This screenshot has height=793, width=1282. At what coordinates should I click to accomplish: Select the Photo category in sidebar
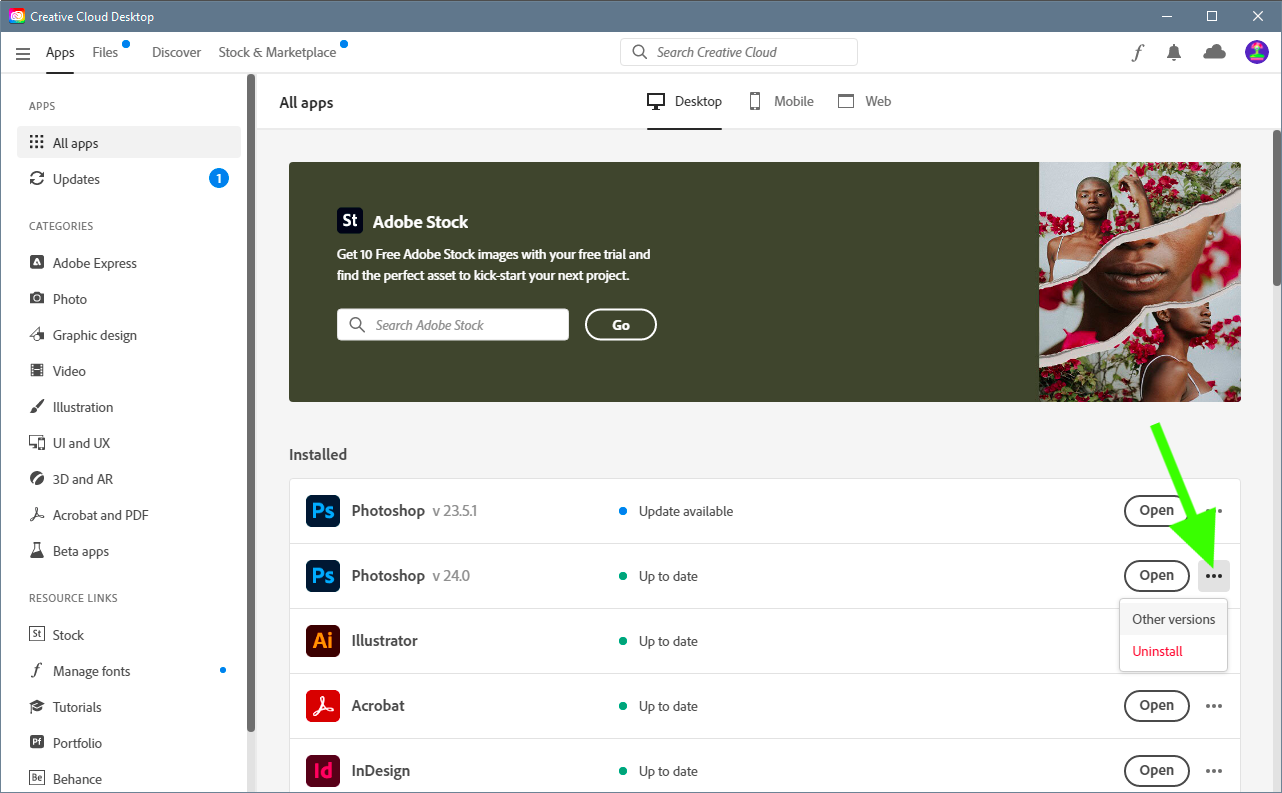70,298
